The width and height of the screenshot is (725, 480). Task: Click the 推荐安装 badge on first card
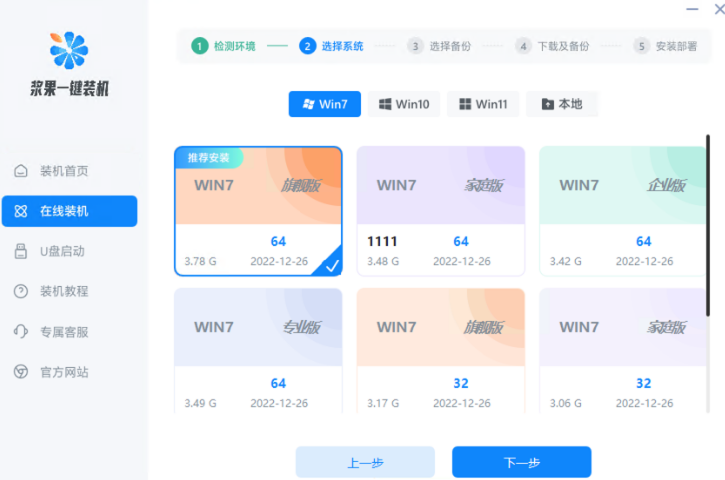tap(209, 158)
